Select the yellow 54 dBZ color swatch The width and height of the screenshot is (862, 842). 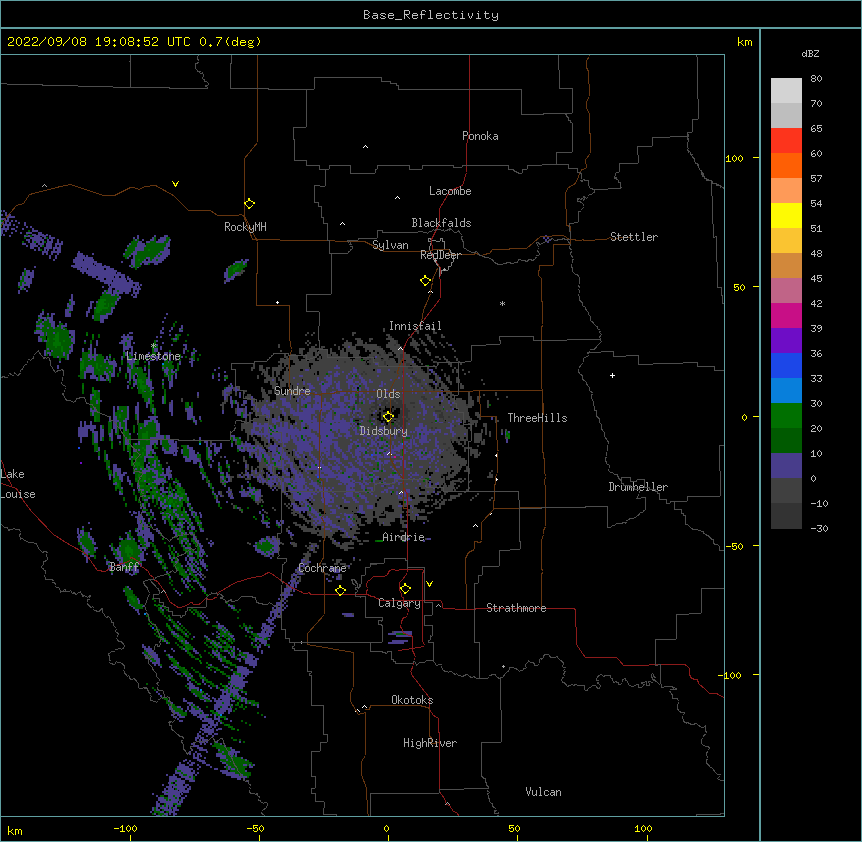click(786, 215)
